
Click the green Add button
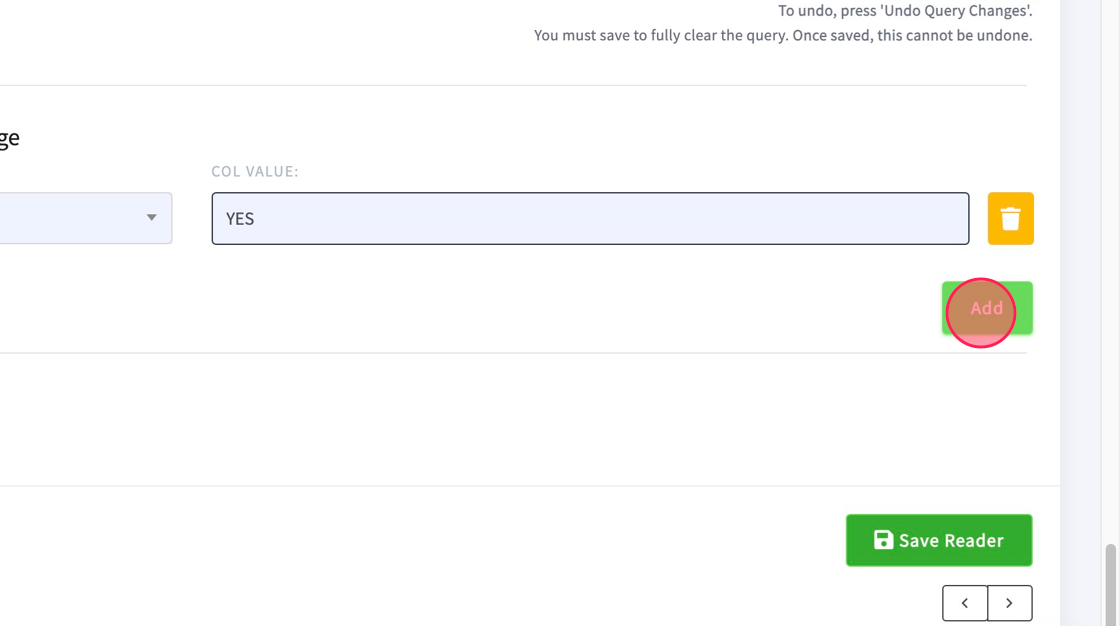(987, 308)
